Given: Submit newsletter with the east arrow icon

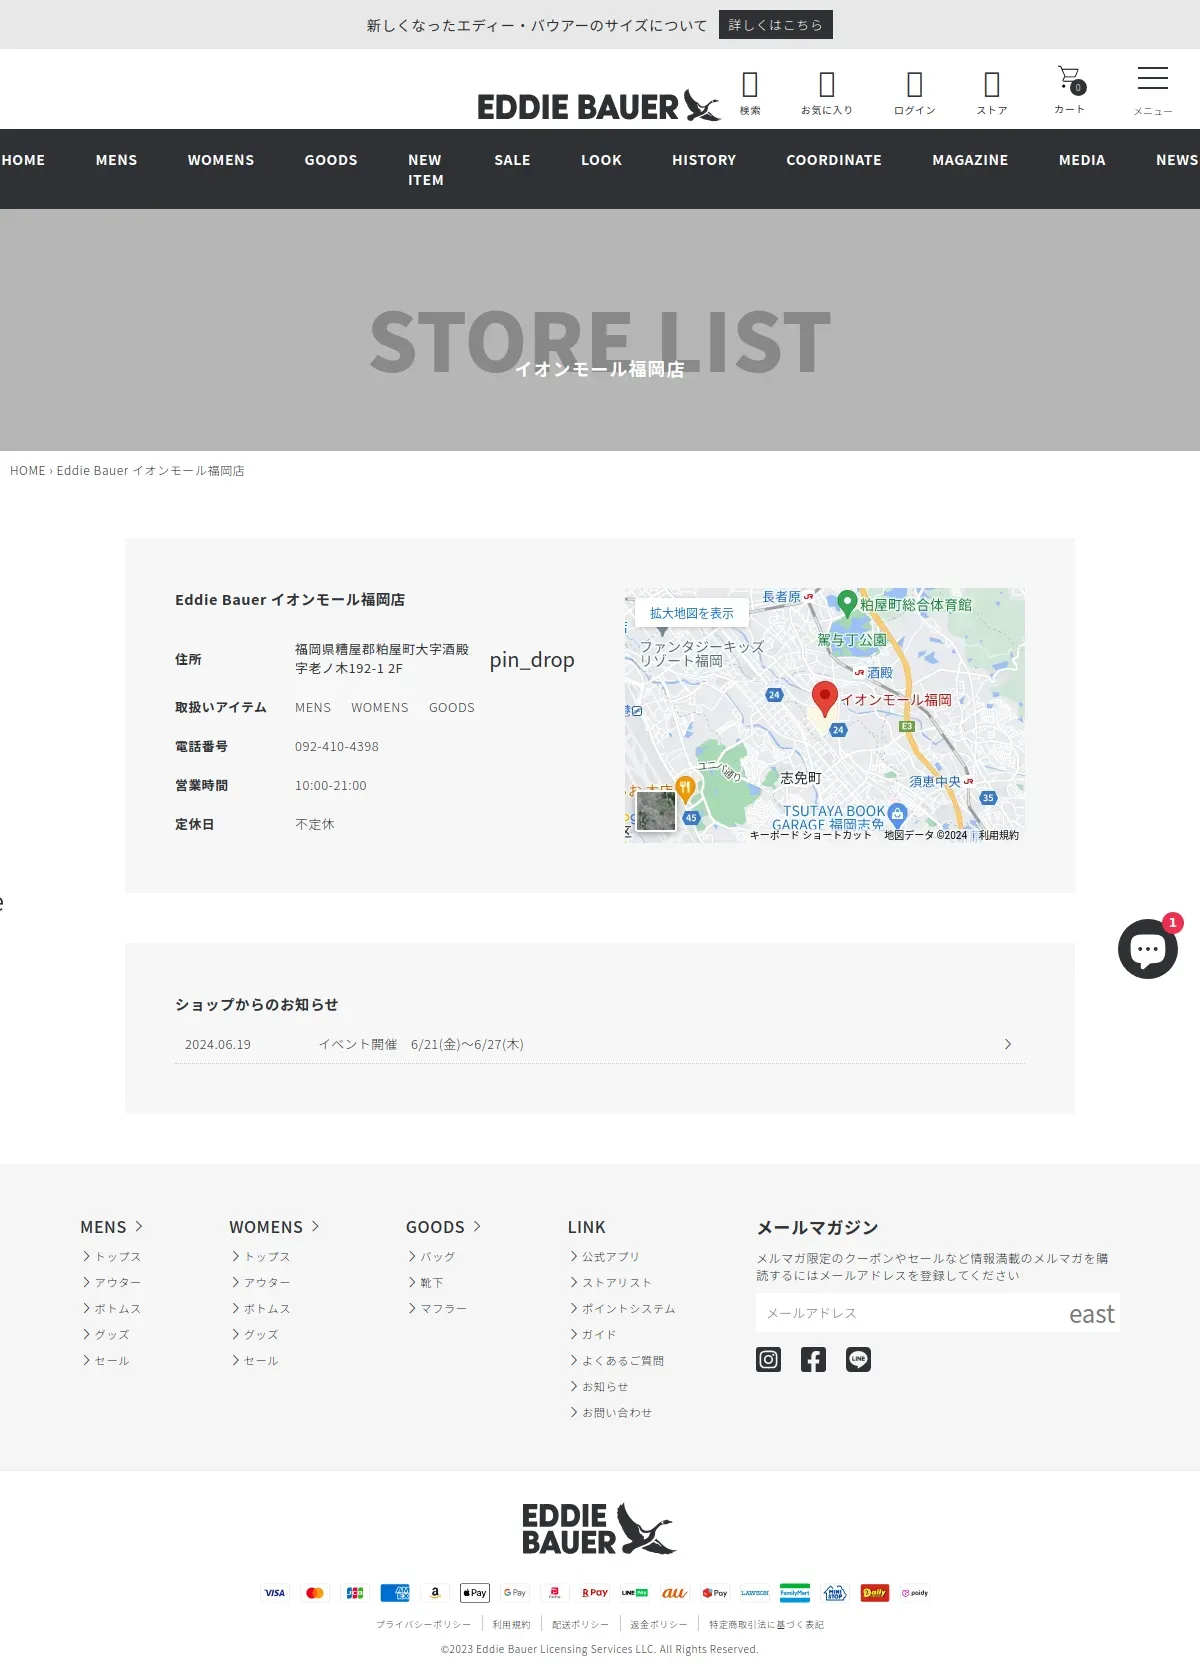Looking at the screenshot, I should 1091,1314.
